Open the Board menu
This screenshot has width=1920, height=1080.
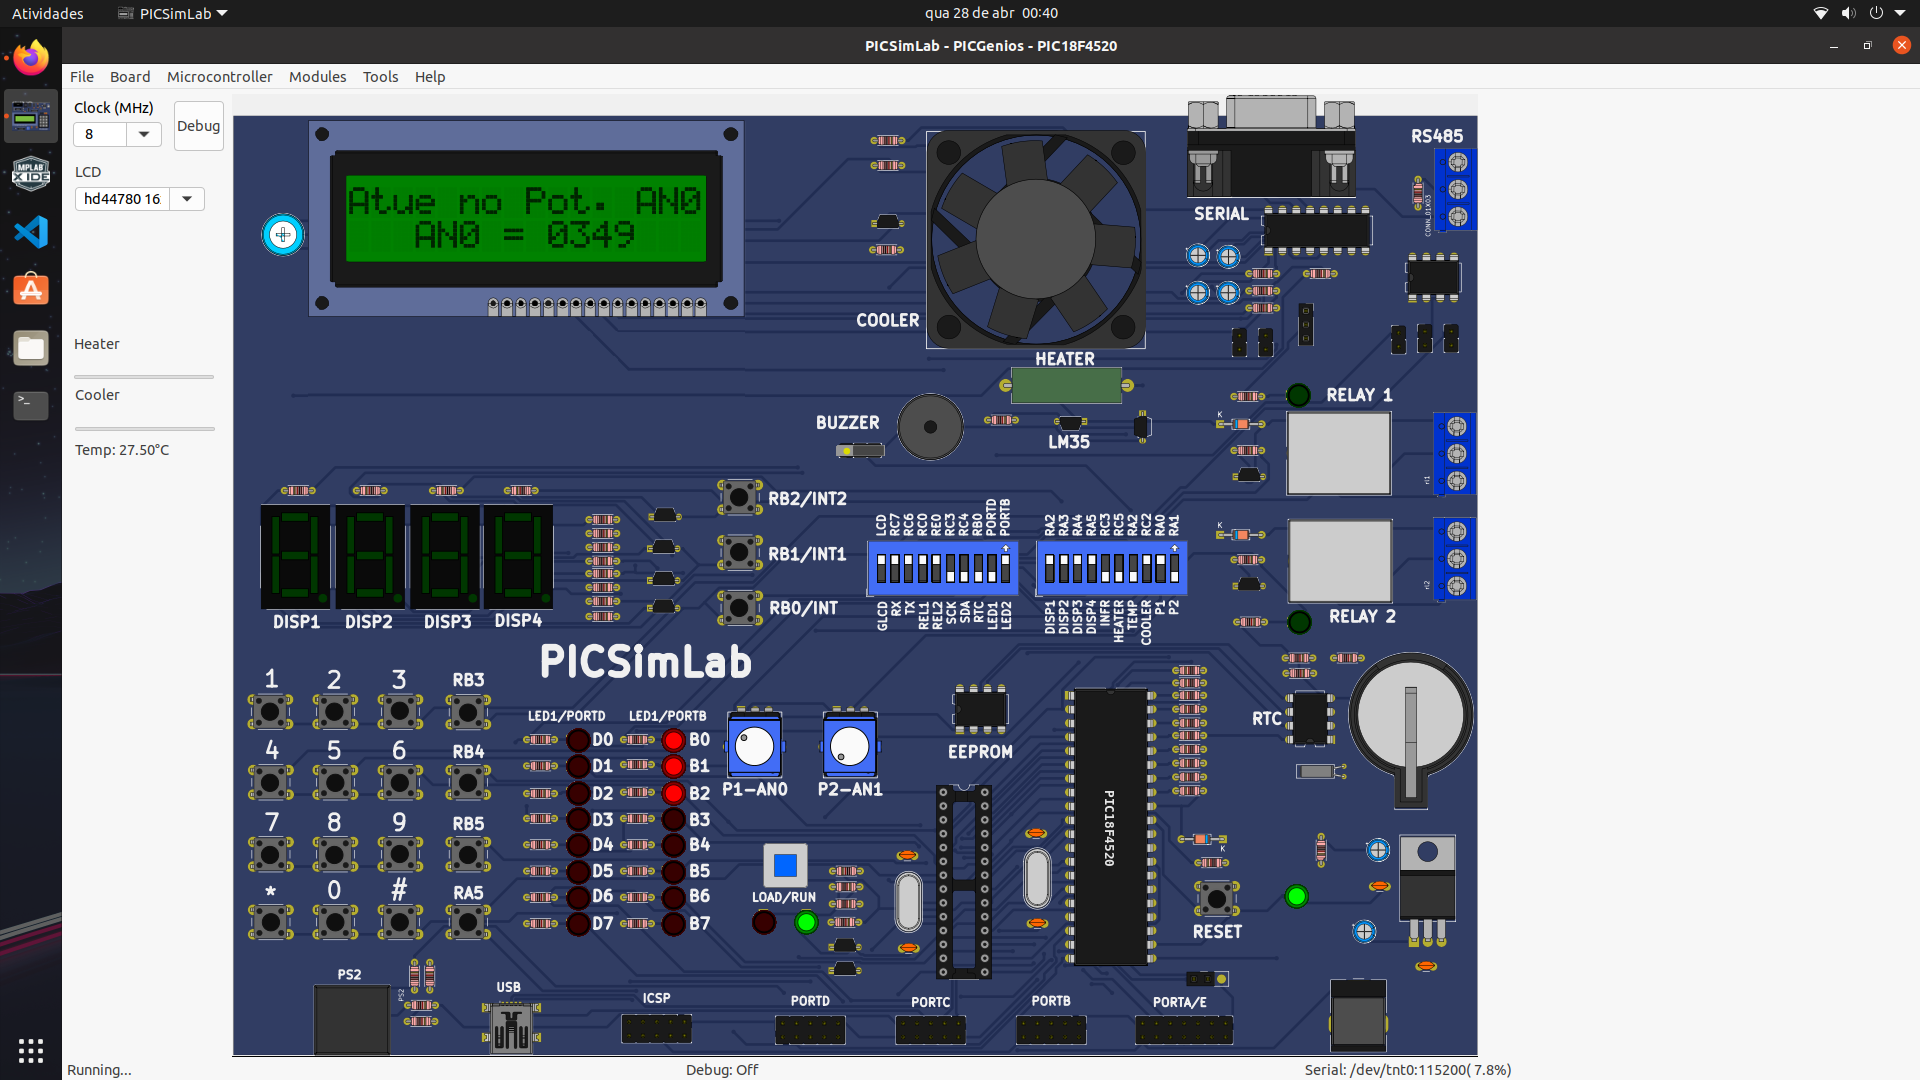(130, 76)
